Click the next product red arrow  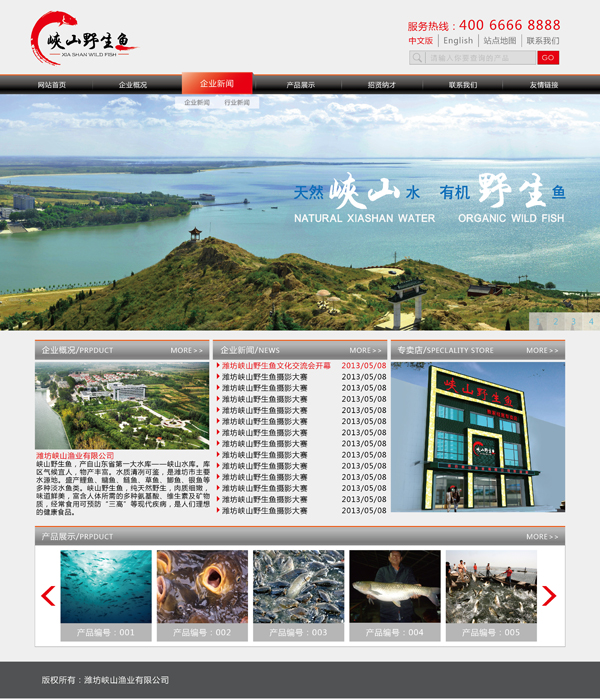(x=548, y=596)
